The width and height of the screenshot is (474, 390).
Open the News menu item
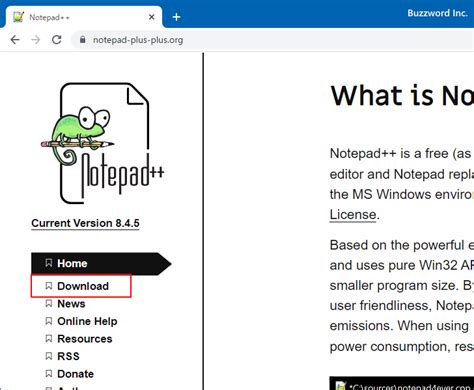click(x=71, y=304)
